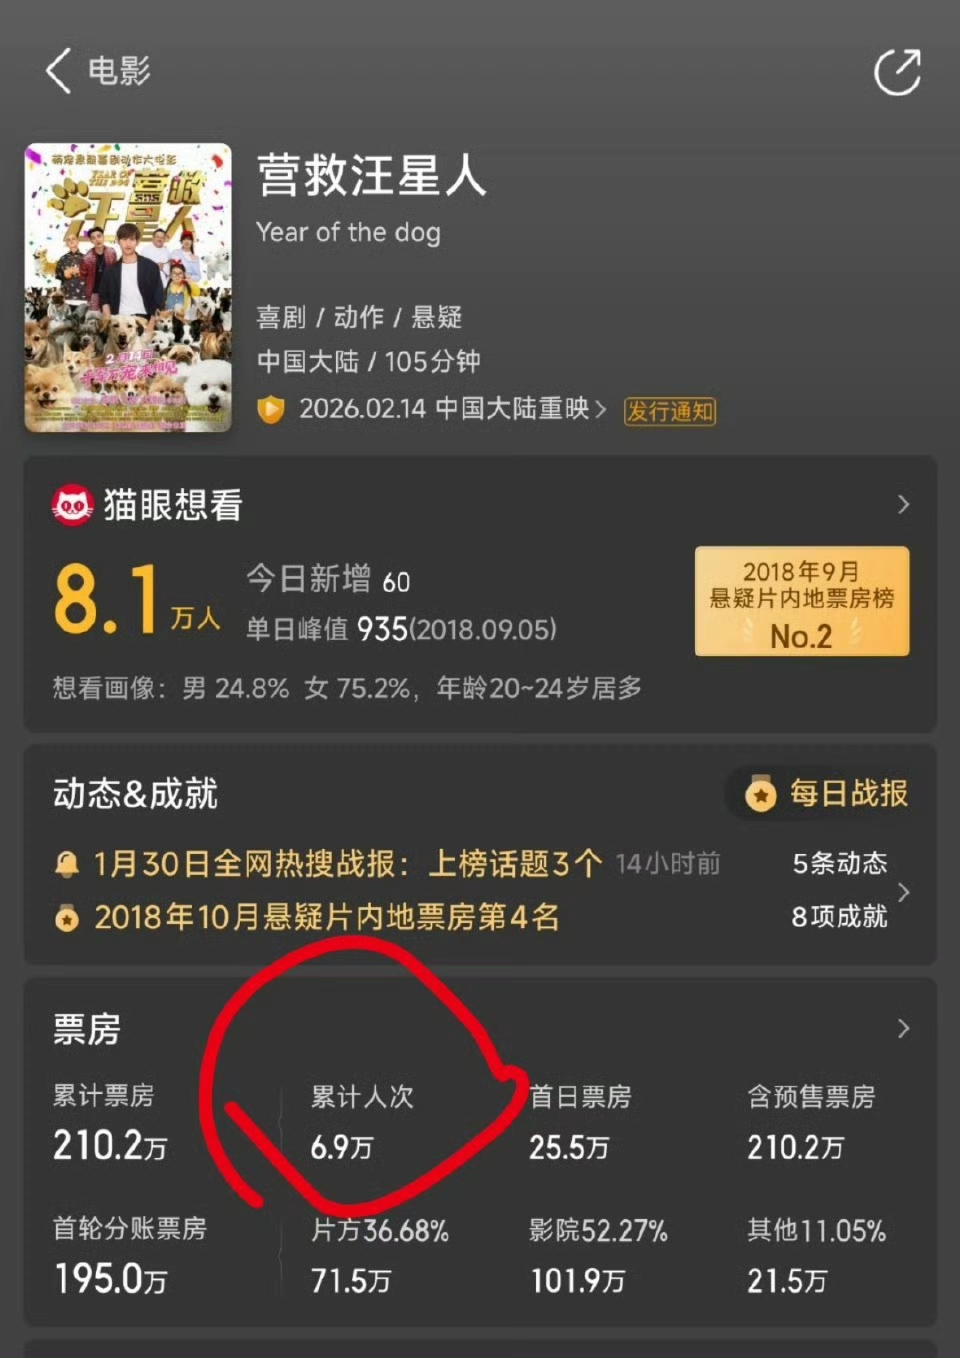This screenshot has height=1358, width=960.
Task: Open the 悬疑片内地票房榜 No.2 badge
Action: (x=802, y=601)
